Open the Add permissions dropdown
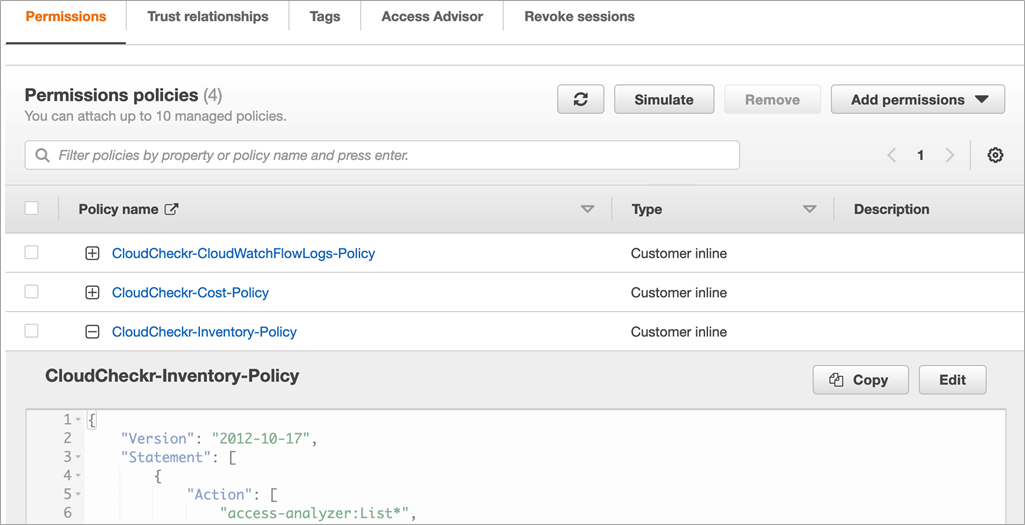This screenshot has height=525, width=1025. pos(920,100)
